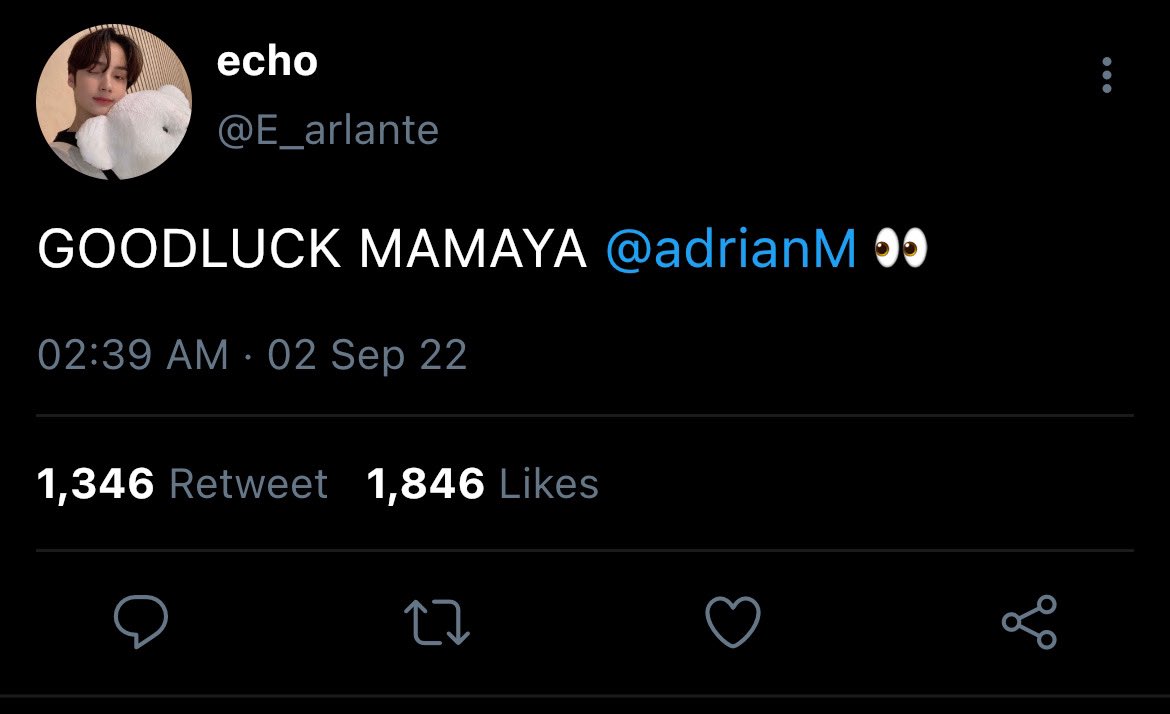Click the AM marker in the timestamp

197,354
